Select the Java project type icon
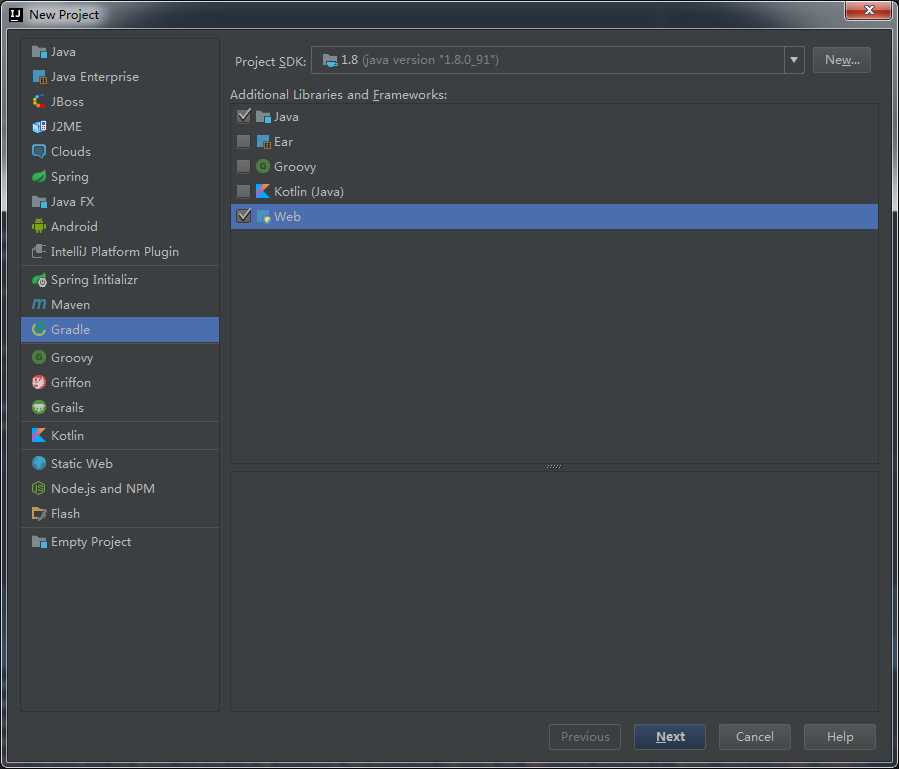899x769 pixels. point(39,52)
